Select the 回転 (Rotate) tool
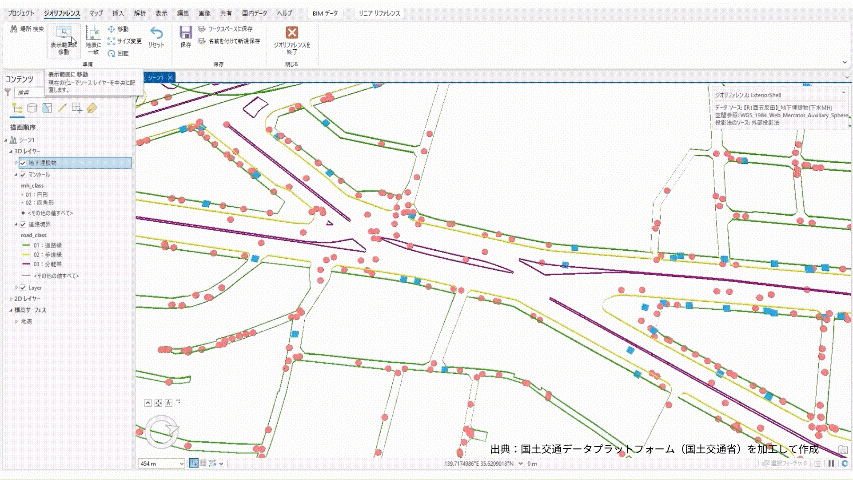Screen dimensions: 853x480 point(117,53)
